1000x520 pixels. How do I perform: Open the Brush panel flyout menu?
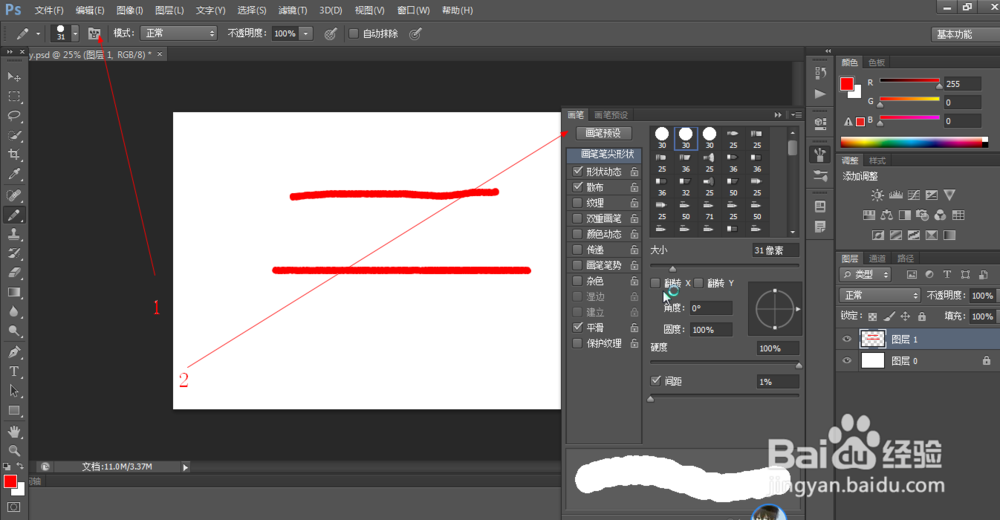797,115
